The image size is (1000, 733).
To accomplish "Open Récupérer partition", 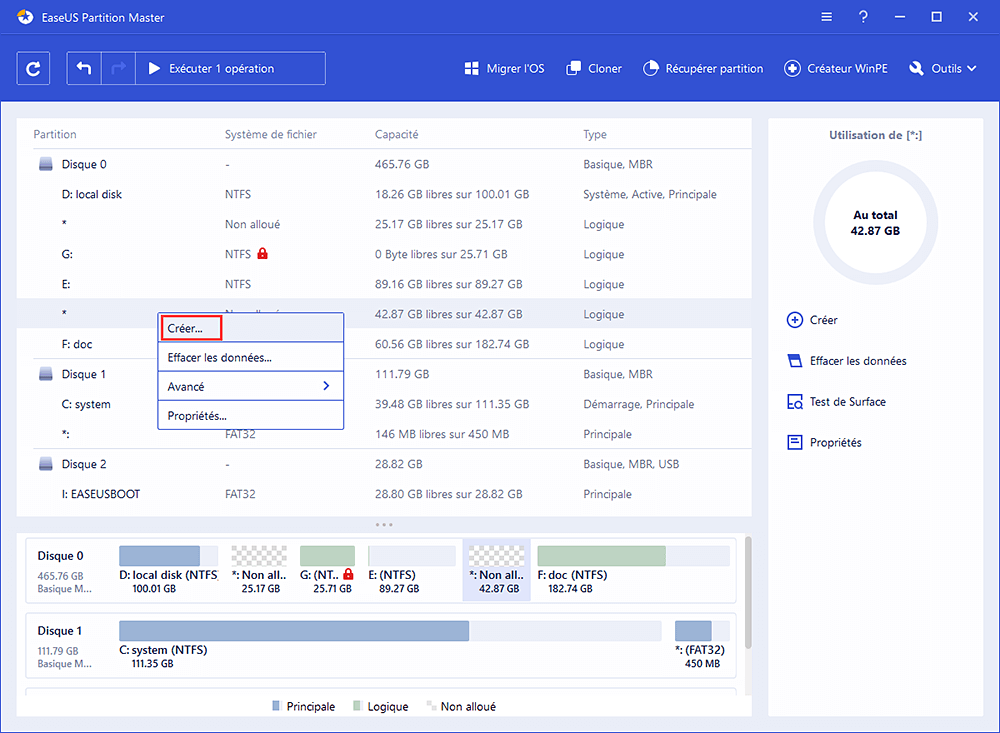I will [x=703, y=68].
